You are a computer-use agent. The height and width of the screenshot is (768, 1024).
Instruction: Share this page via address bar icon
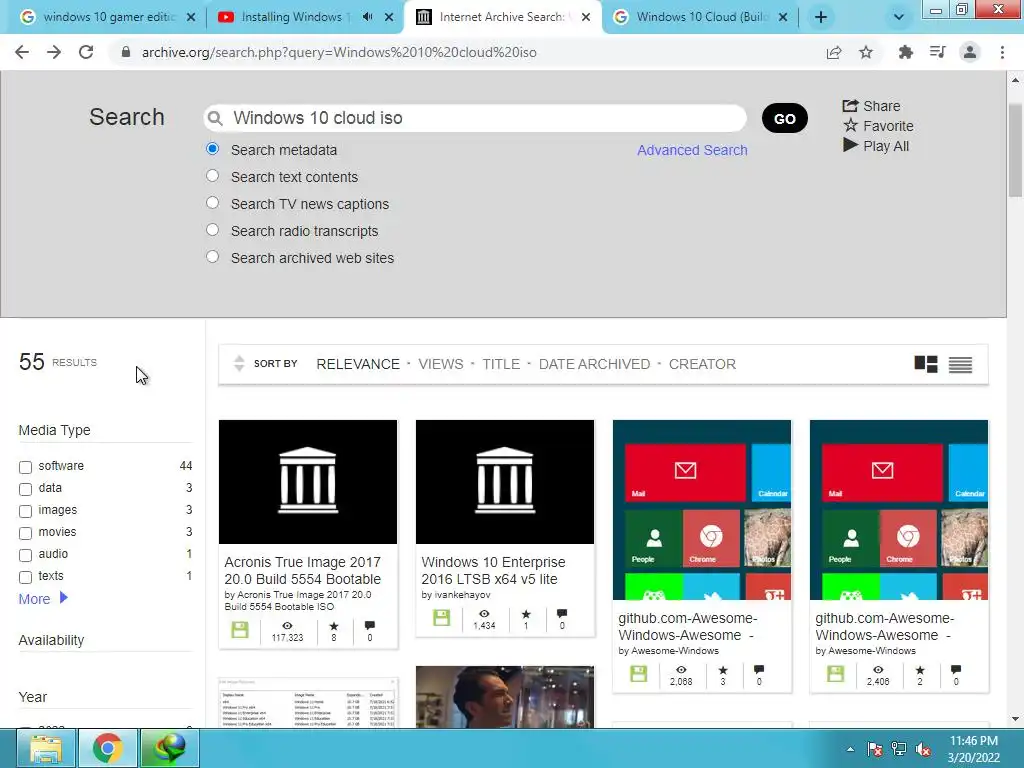tap(834, 52)
